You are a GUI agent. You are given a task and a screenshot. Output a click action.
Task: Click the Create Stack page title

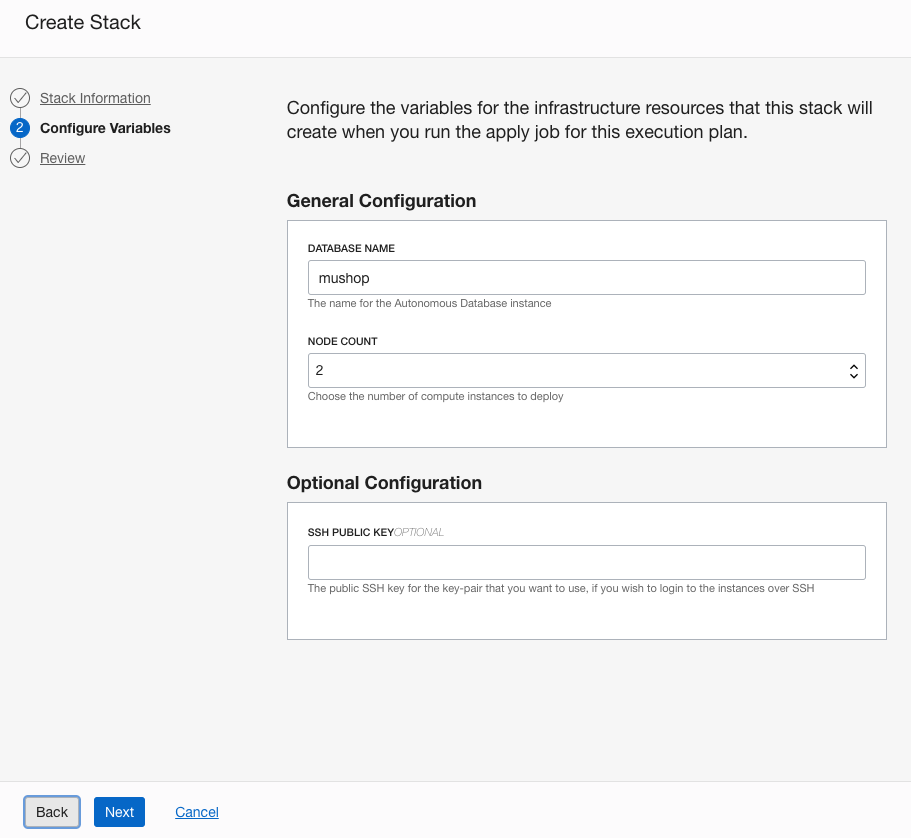(x=83, y=22)
